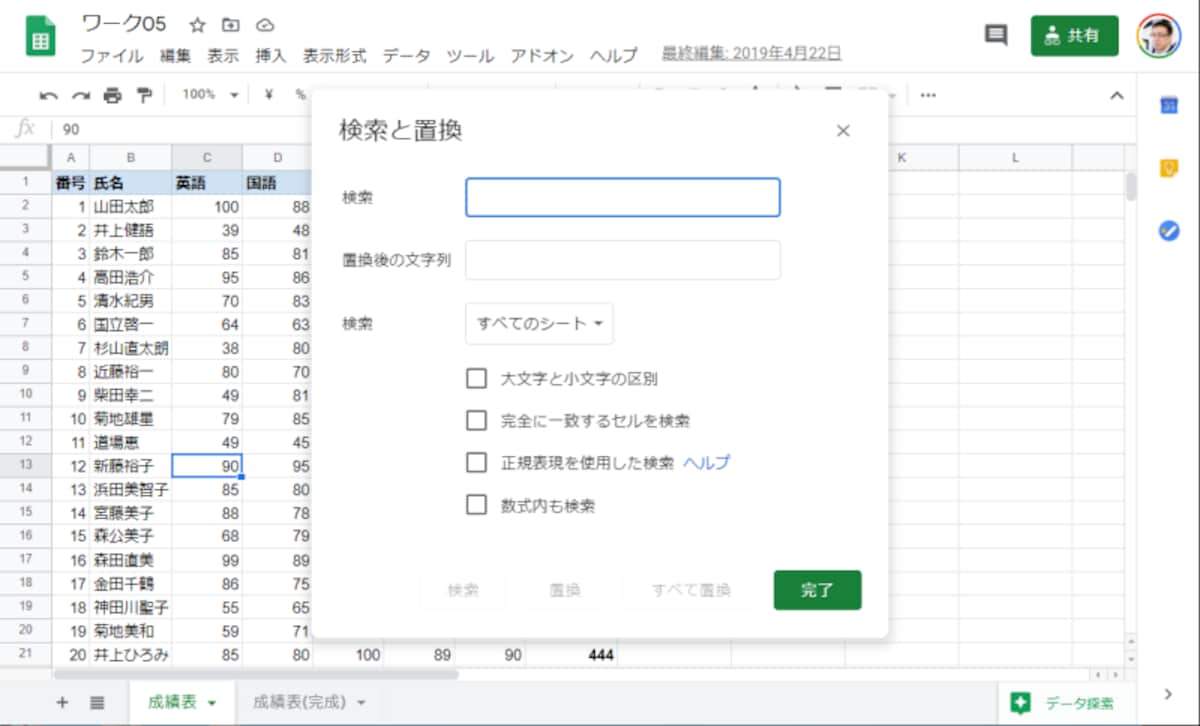Add a new sheet with plus icon
This screenshot has width=1200, height=726.
pos(62,702)
